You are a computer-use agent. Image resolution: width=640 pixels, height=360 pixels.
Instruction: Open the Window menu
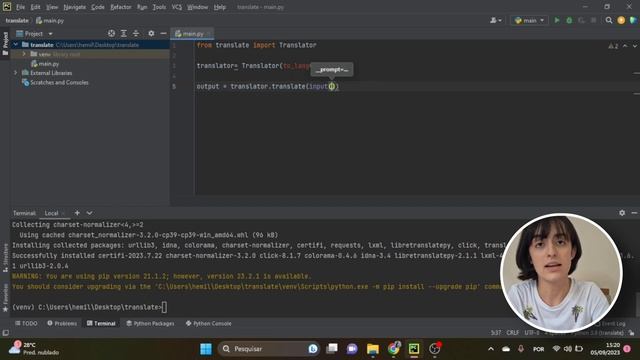(198, 7)
